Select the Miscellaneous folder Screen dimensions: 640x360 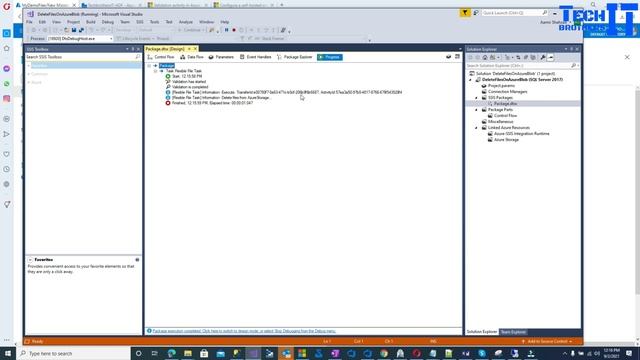pyautogui.click(x=500, y=122)
